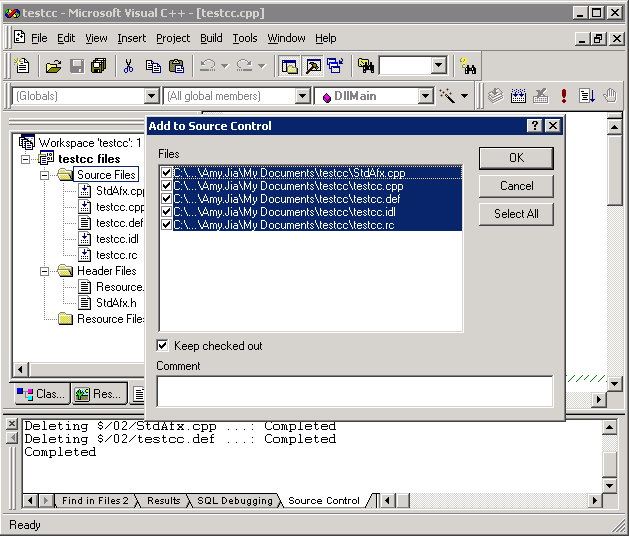Switch to the SQL Debugging output tab
This screenshot has height=536, width=629.
236,501
